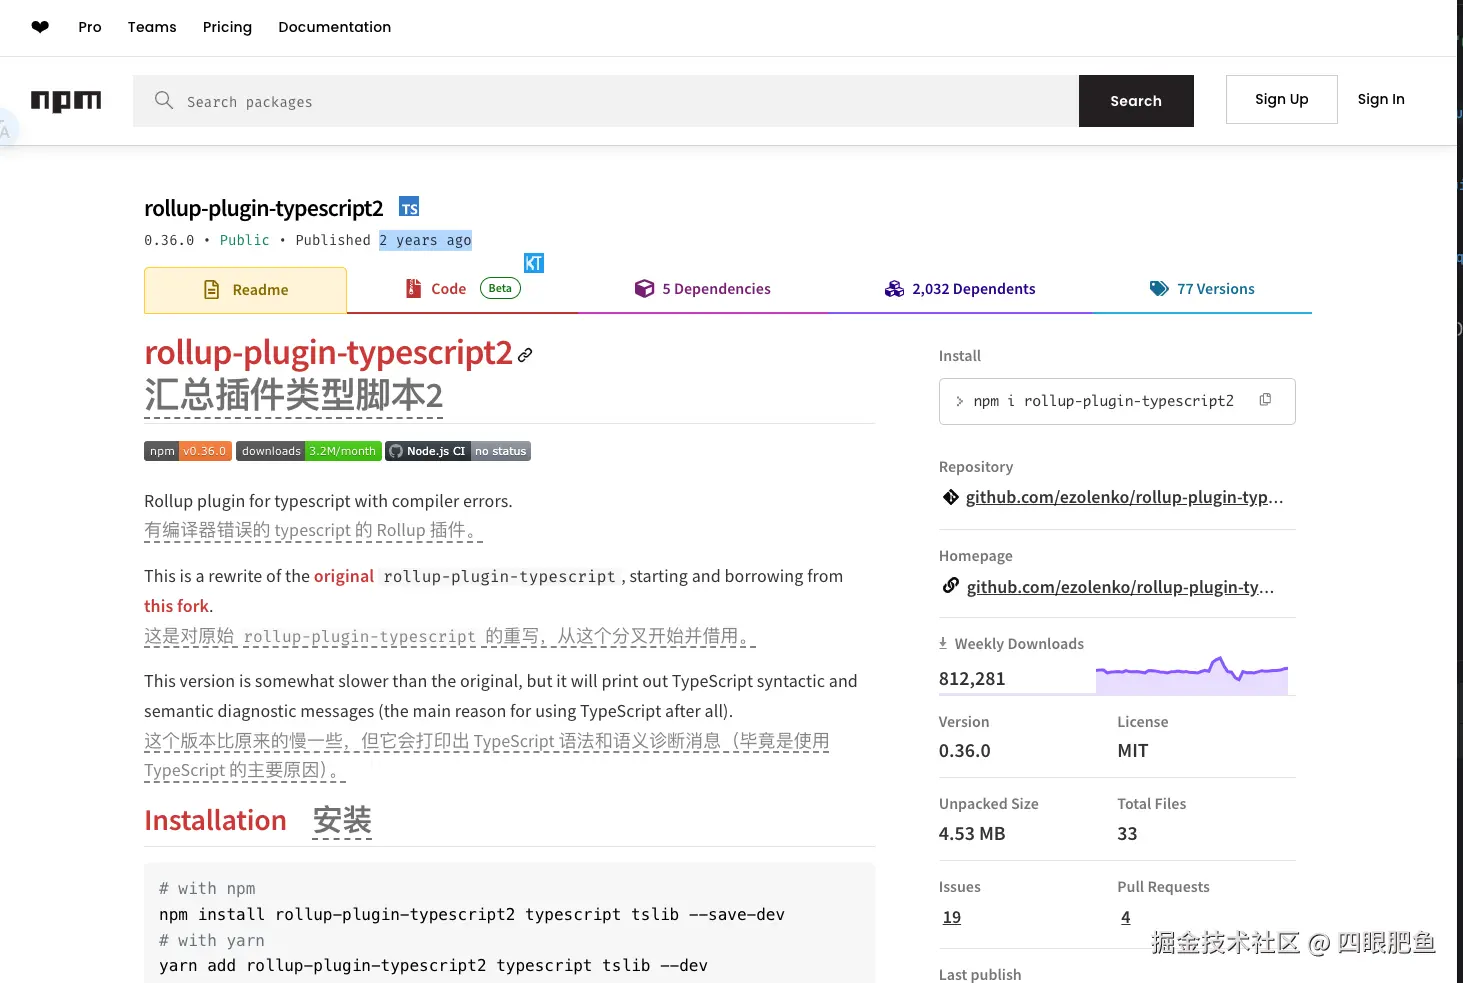Open the 19 issues link
The height and width of the screenshot is (983, 1463).
click(952, 917)
